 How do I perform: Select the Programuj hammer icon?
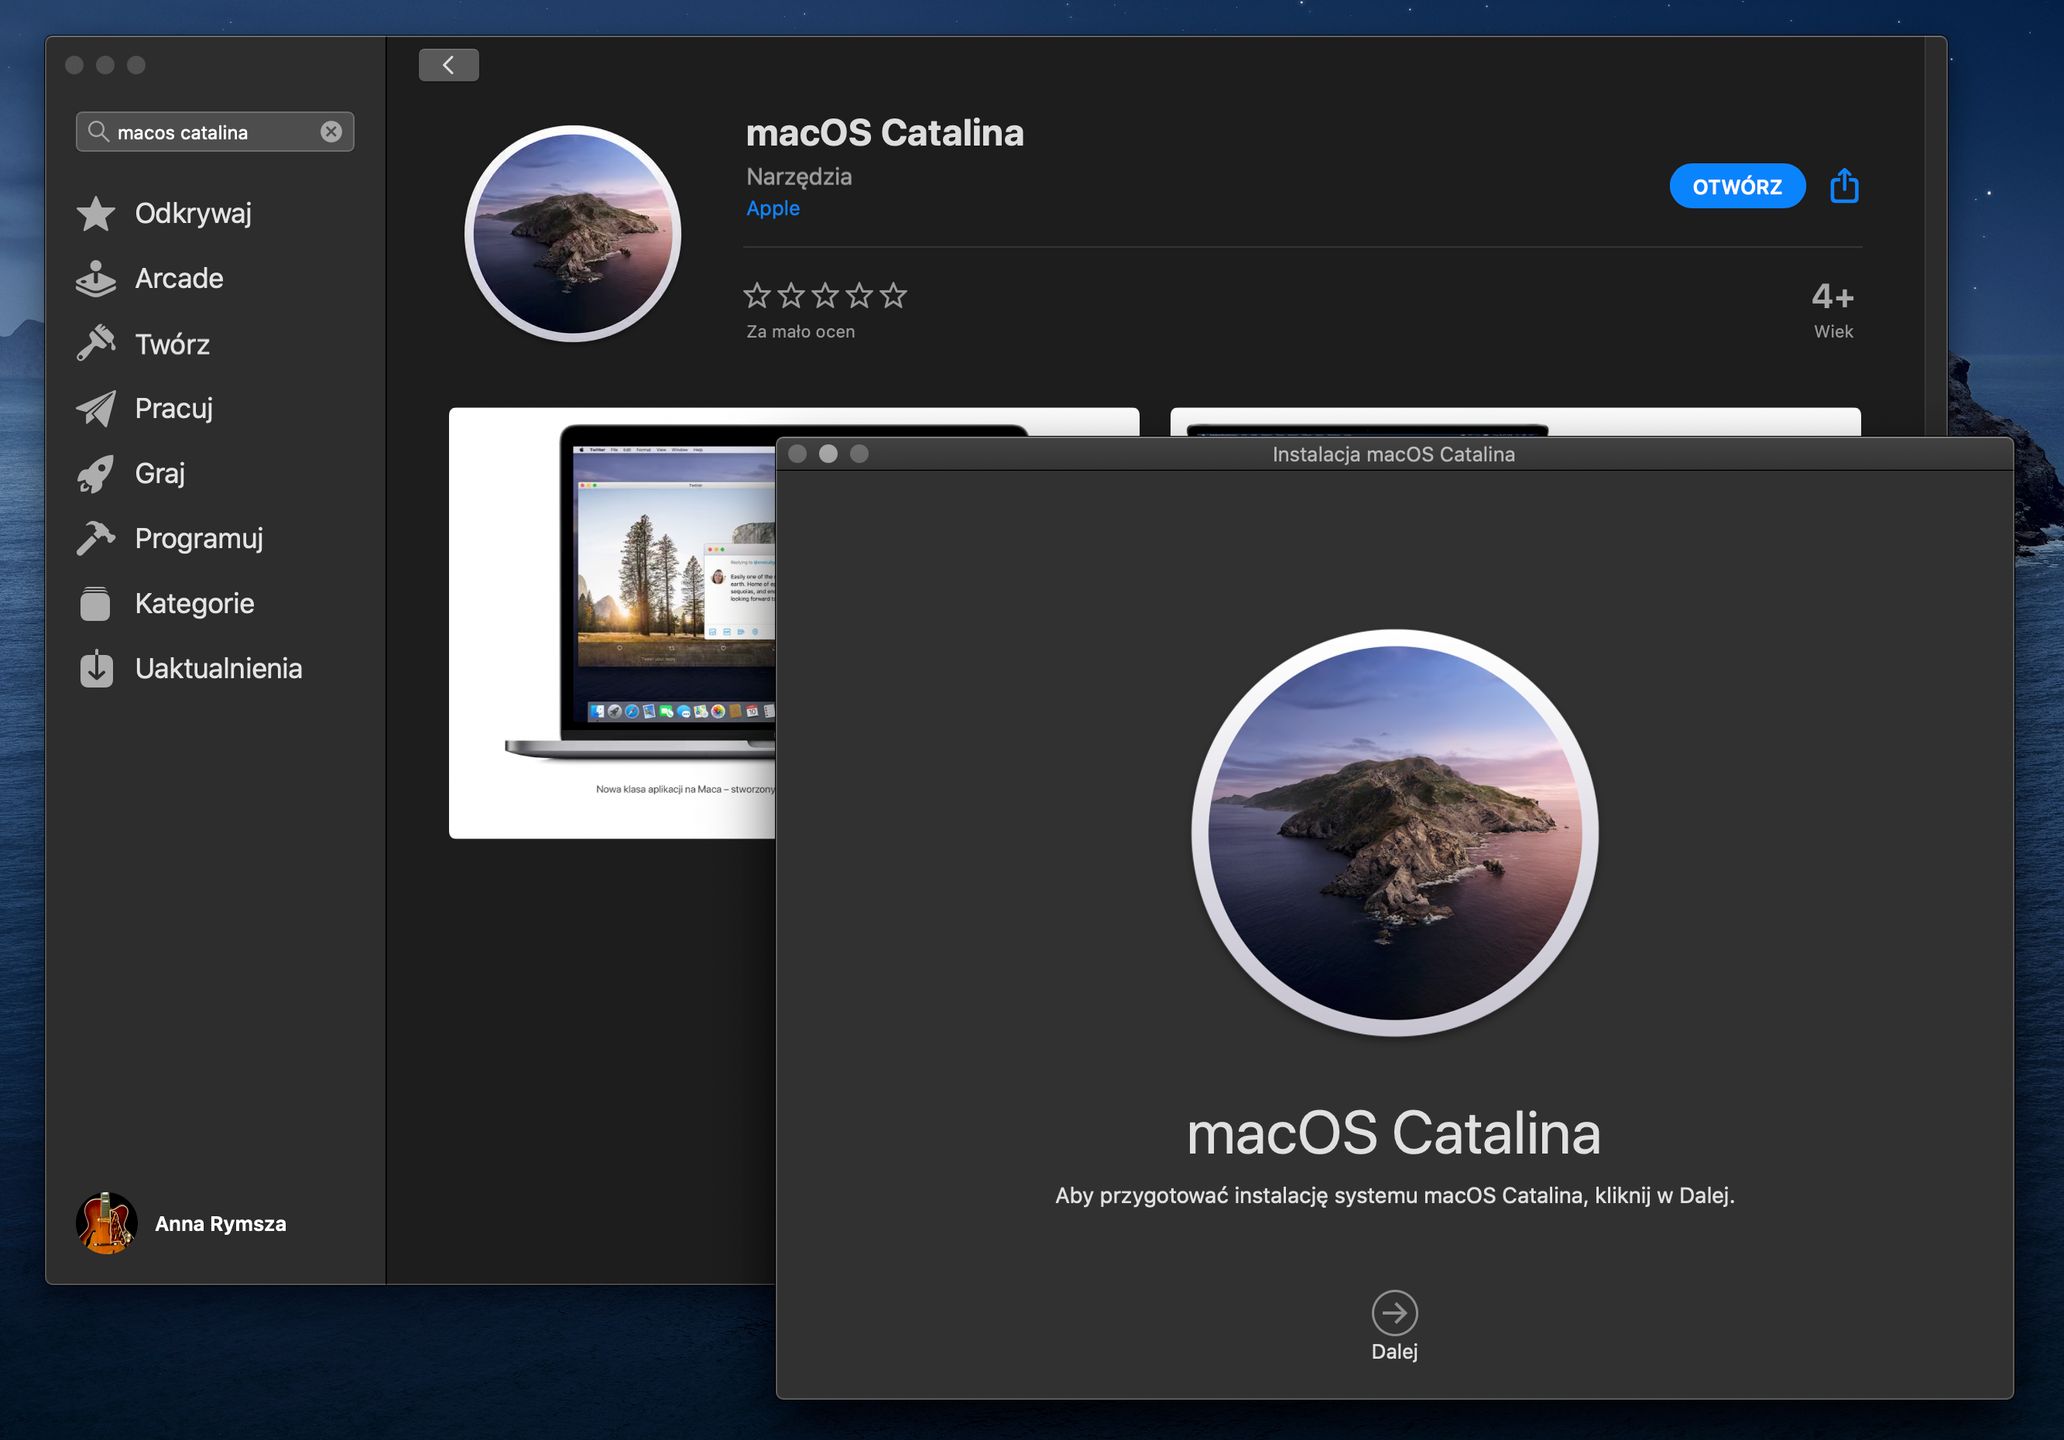96,538
